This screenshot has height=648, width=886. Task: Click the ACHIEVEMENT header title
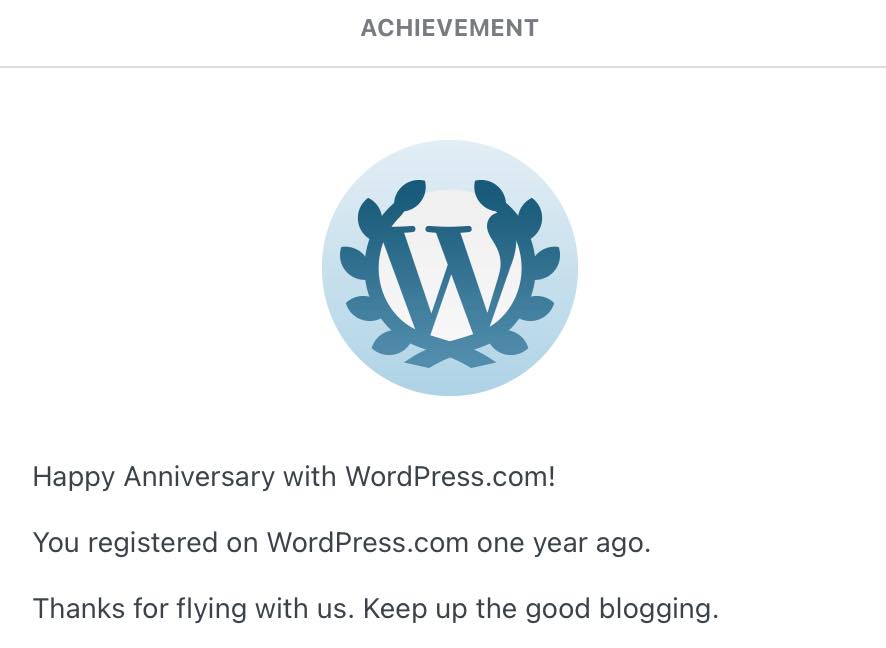(449, 28)
